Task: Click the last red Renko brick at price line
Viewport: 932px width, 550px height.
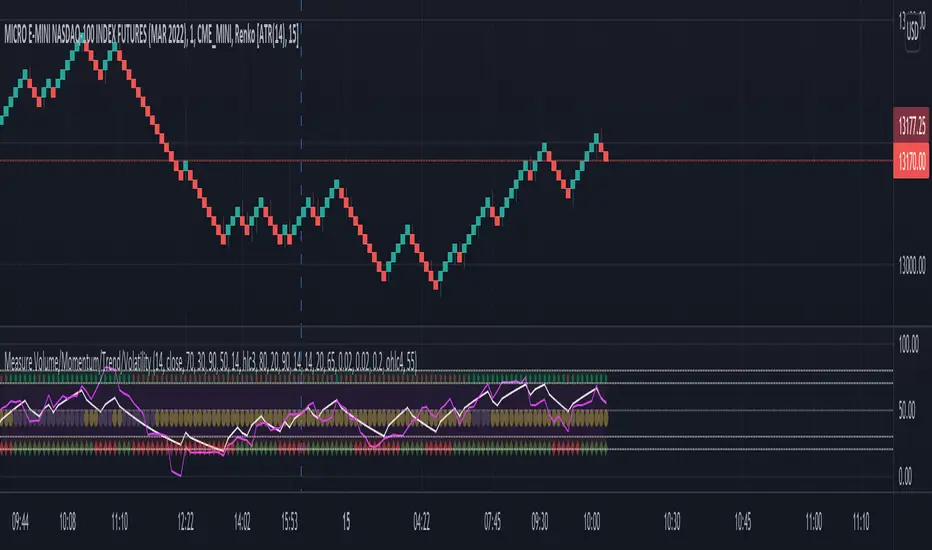Action: tap(606, 156)
